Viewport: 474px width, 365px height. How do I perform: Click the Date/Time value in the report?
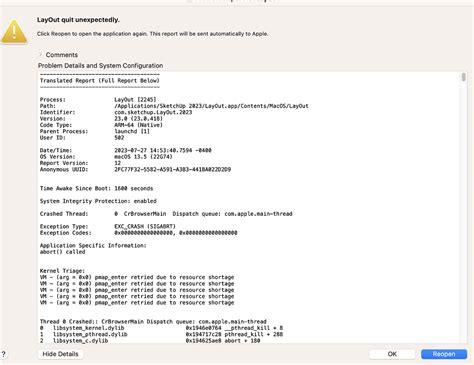pos(163,150)
